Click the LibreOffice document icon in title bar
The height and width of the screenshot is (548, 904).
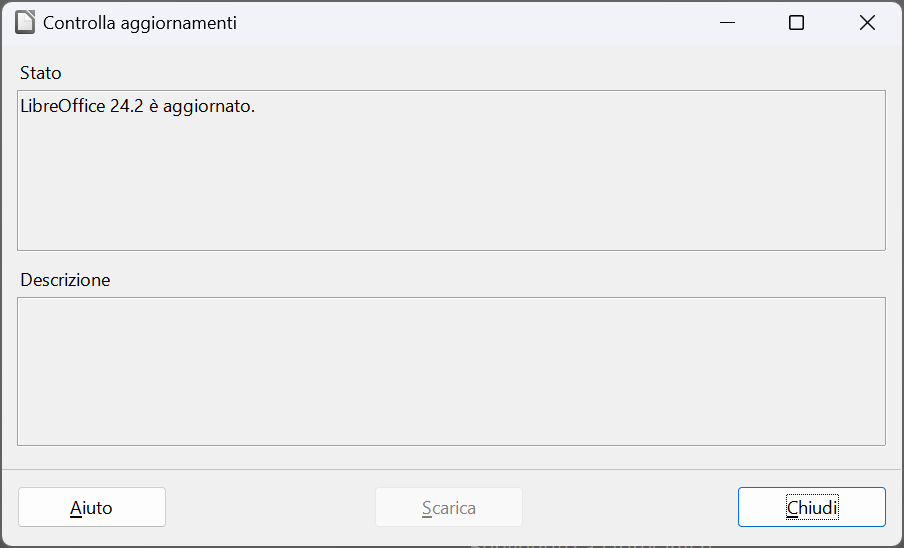(25, 22)
